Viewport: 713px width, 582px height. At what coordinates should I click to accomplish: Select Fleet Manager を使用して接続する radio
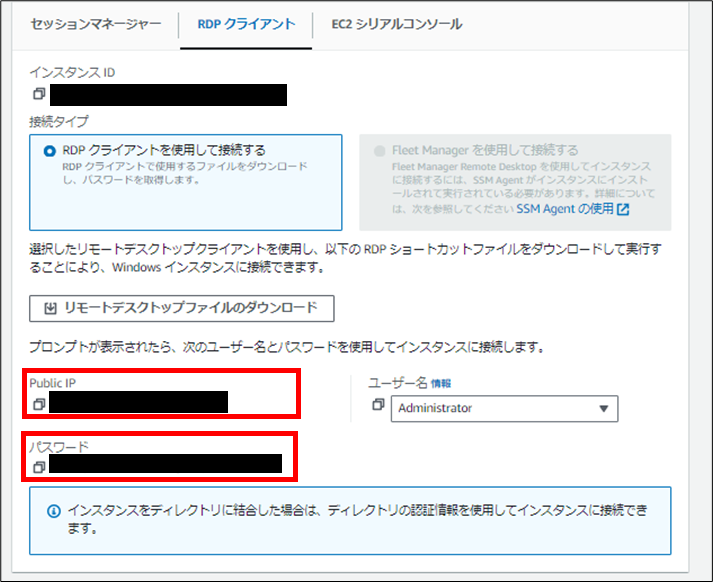[379, 151]
